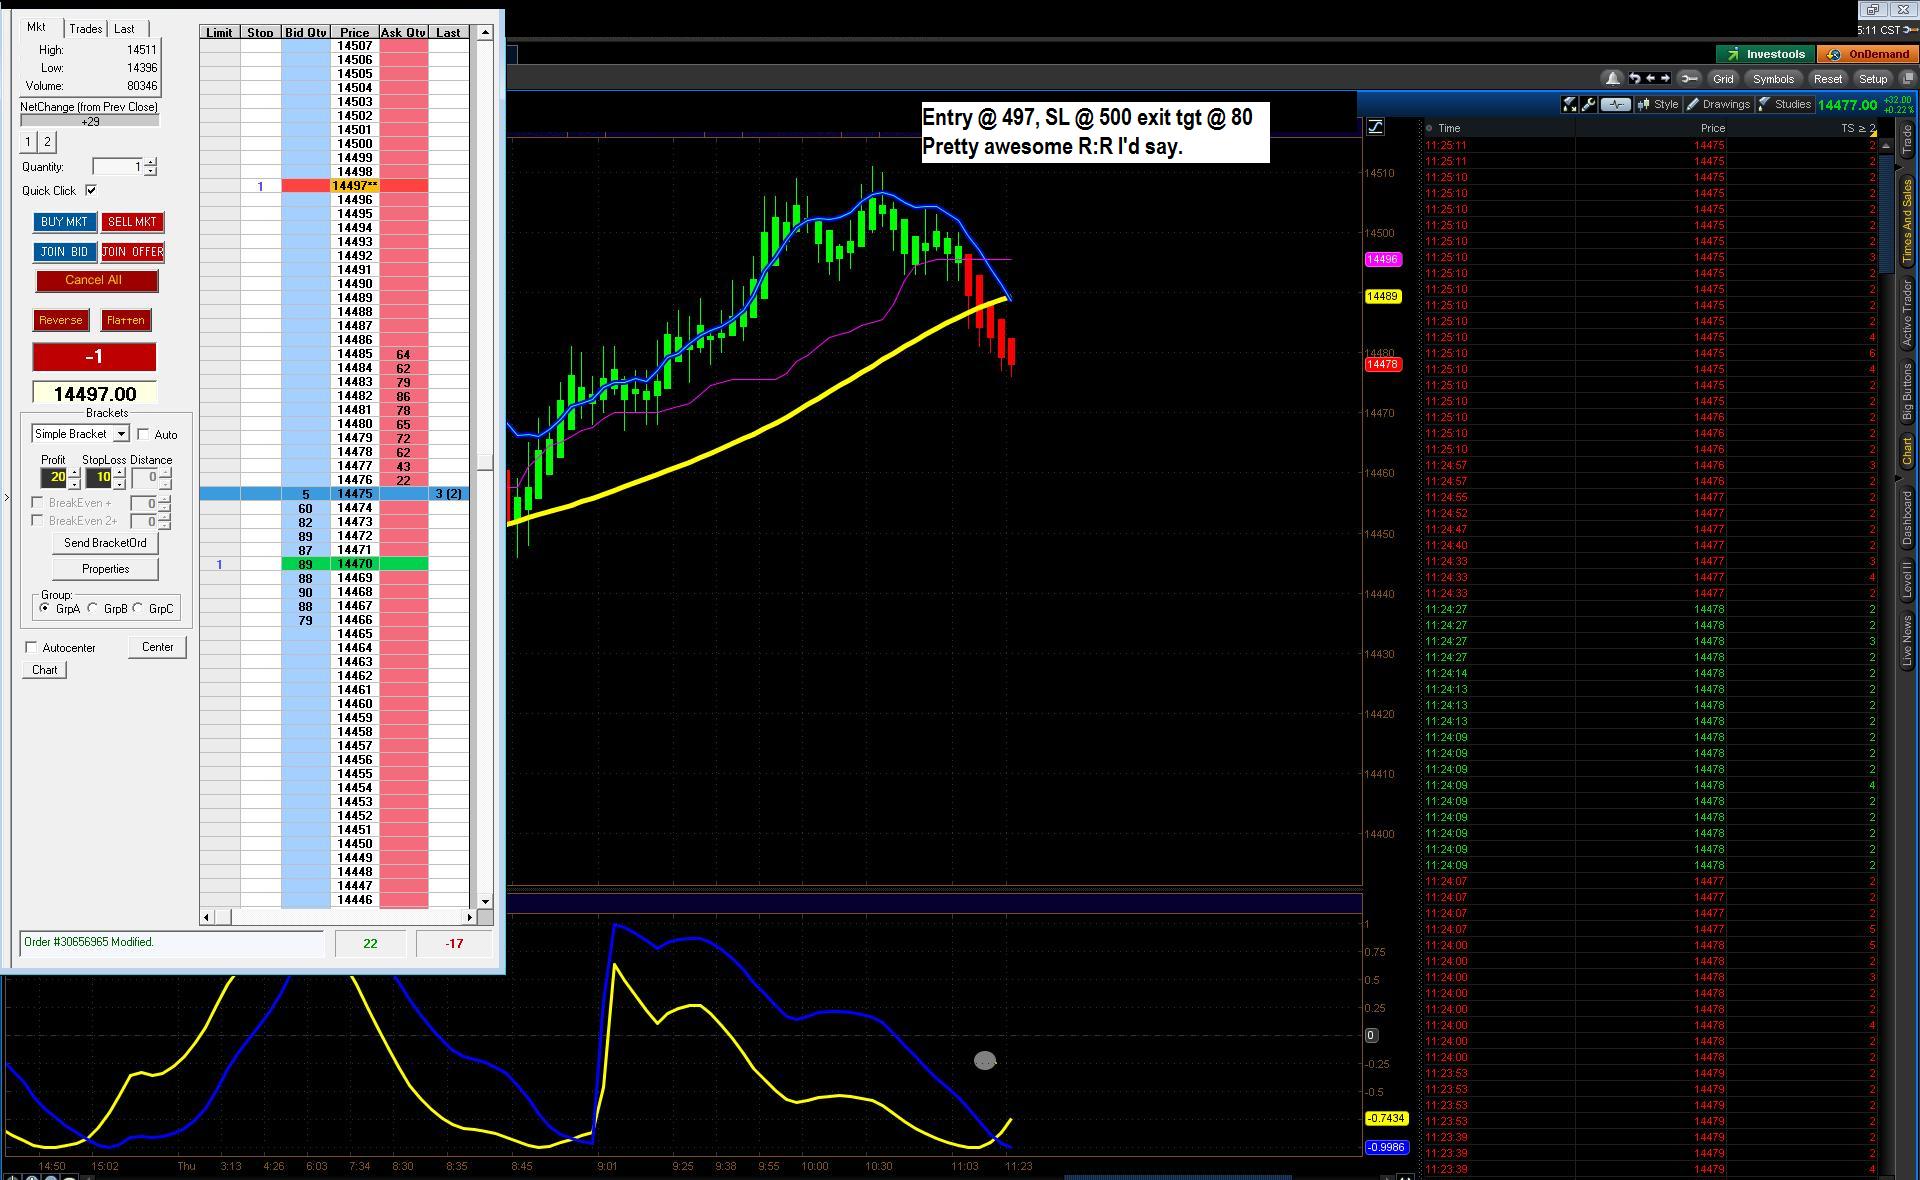Screen dimensions: 1920x1180
Task: Flatten the open position
Action: pyautogui.click(x=126, y=320)
